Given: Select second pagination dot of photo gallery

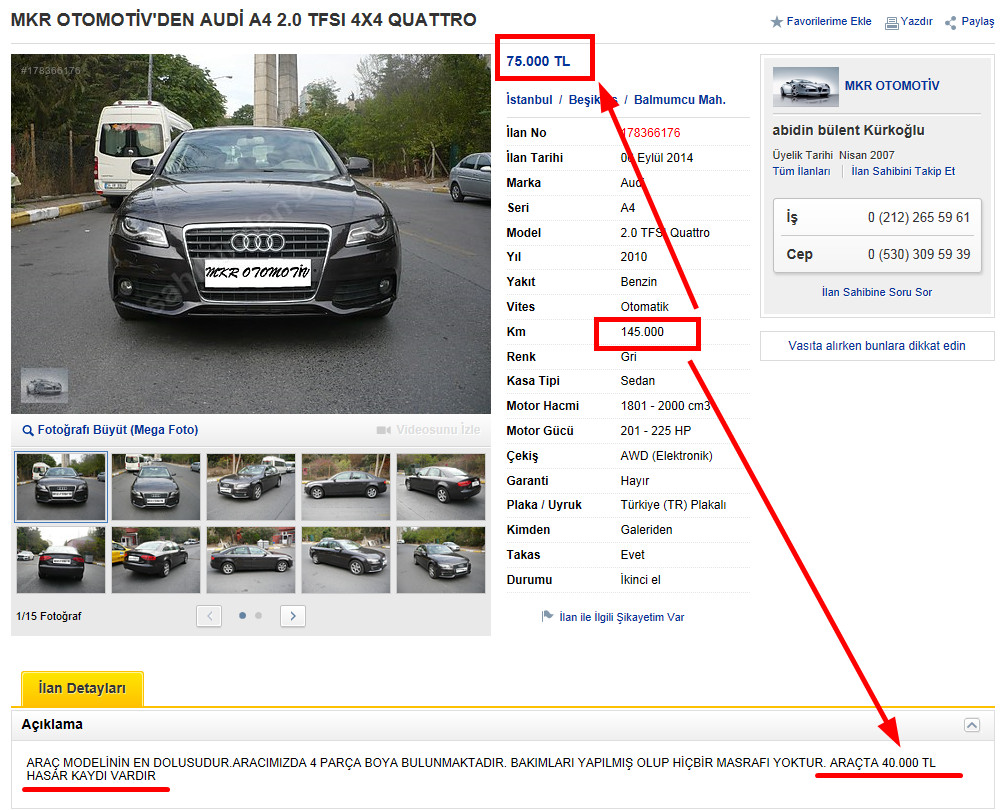Looking at the screenshot, I should (259, 615).
